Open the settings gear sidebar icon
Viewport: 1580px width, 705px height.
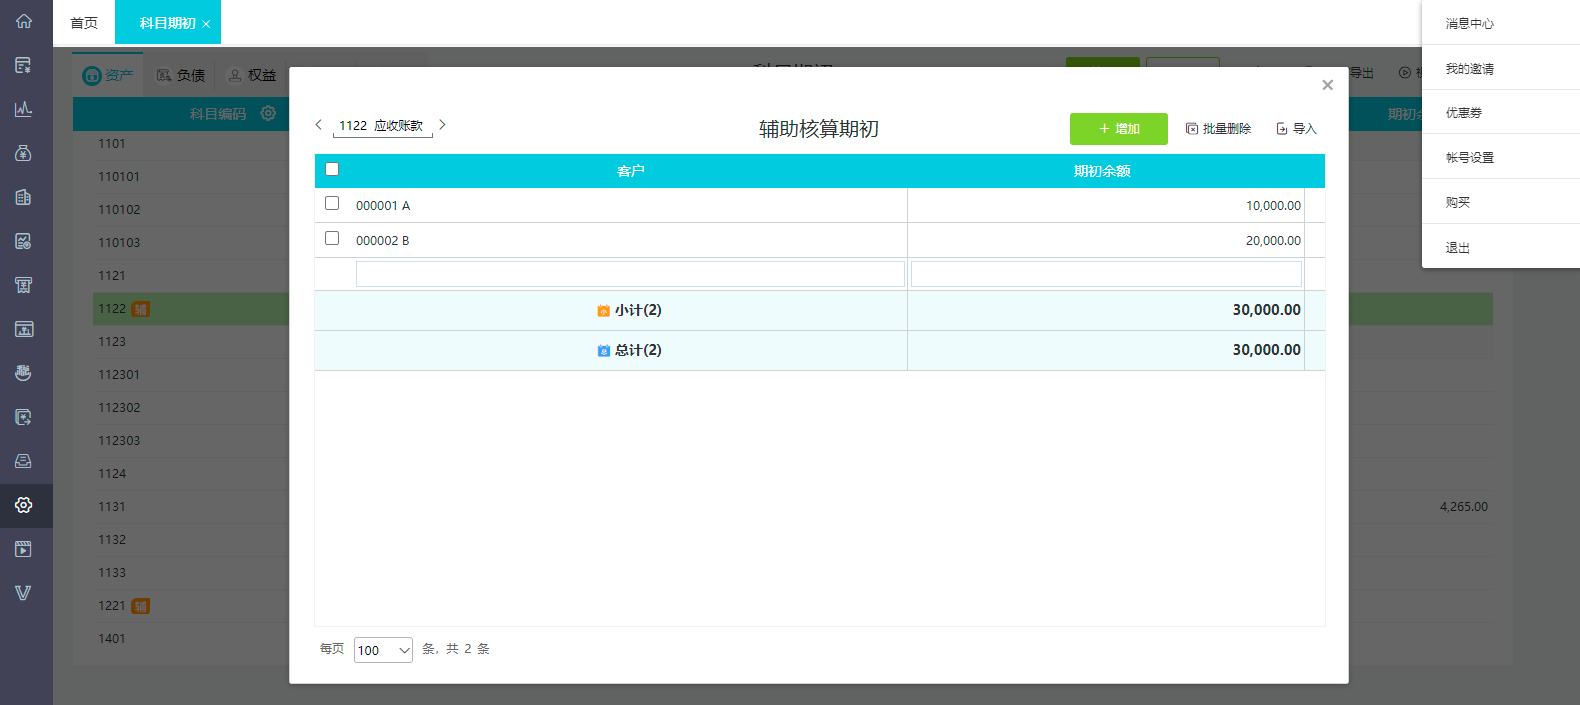(x=24, y=505)
